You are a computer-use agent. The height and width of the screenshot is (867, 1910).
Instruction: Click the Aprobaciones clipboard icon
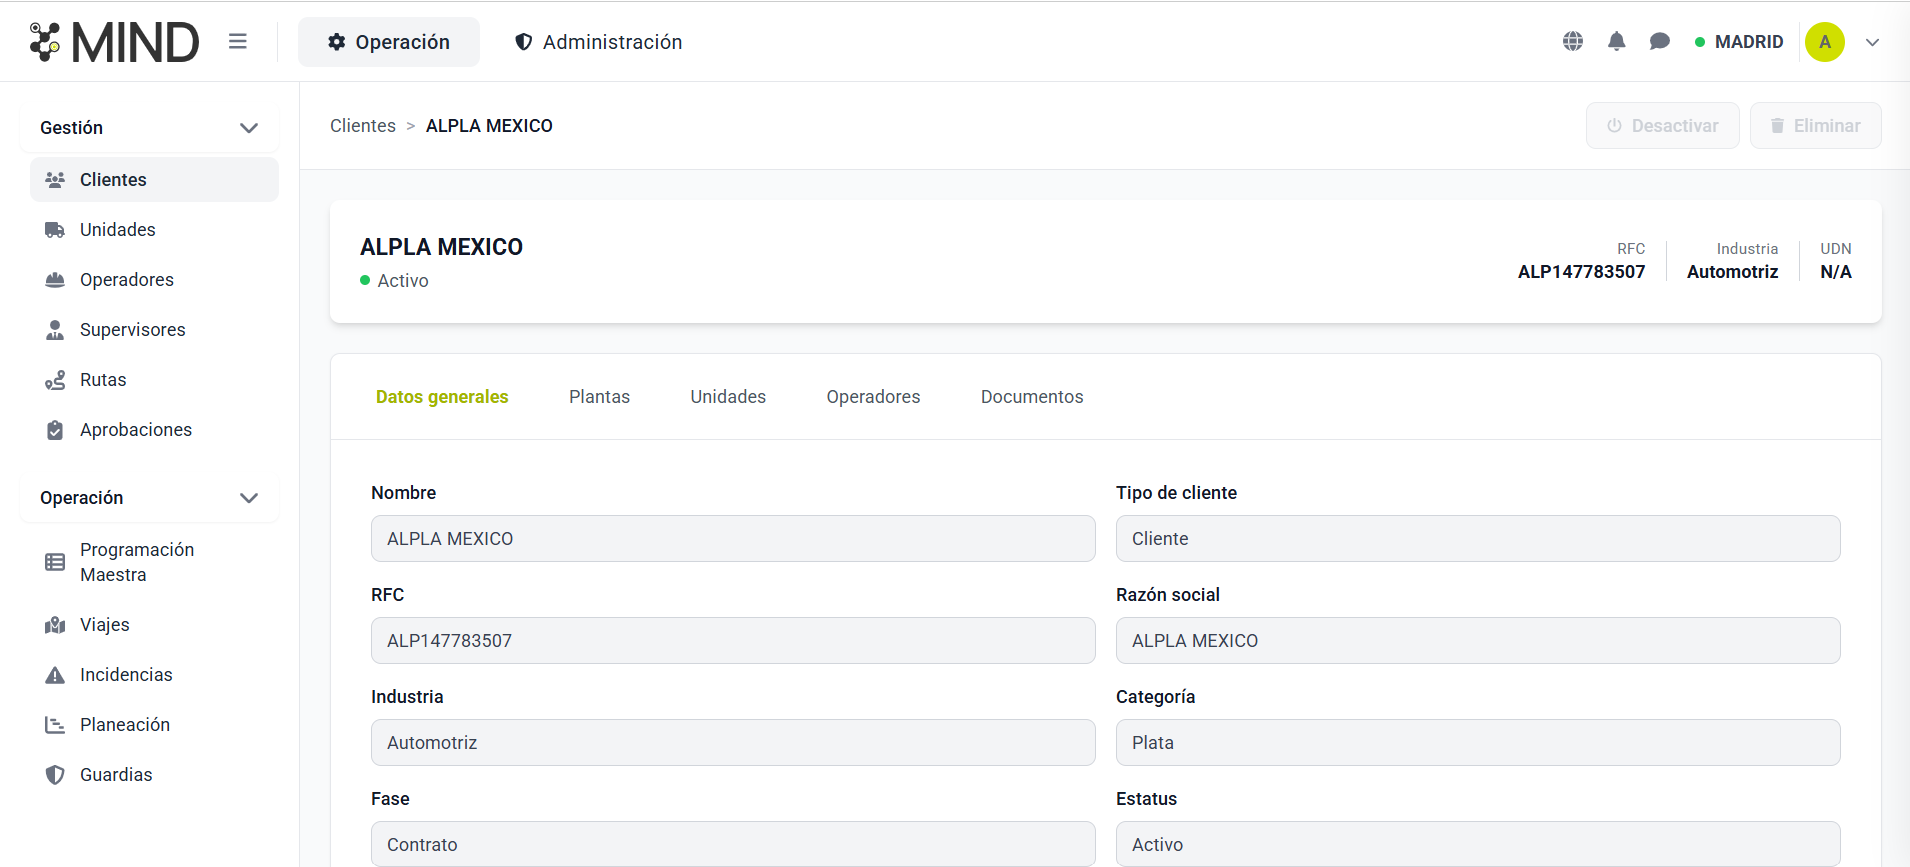click(55, 430)
